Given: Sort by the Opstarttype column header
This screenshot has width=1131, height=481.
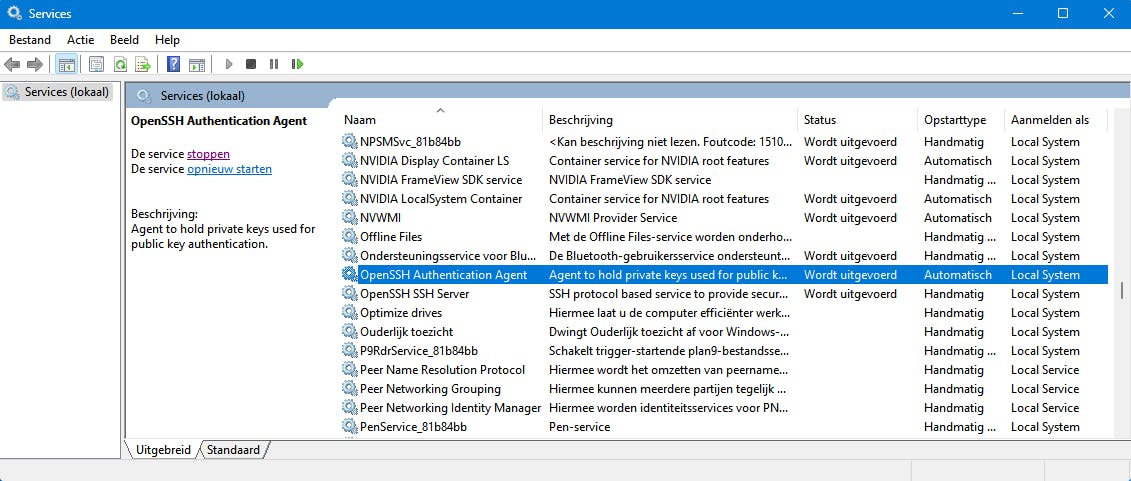Looking at the screenshot, I should [x=961, y=120].
